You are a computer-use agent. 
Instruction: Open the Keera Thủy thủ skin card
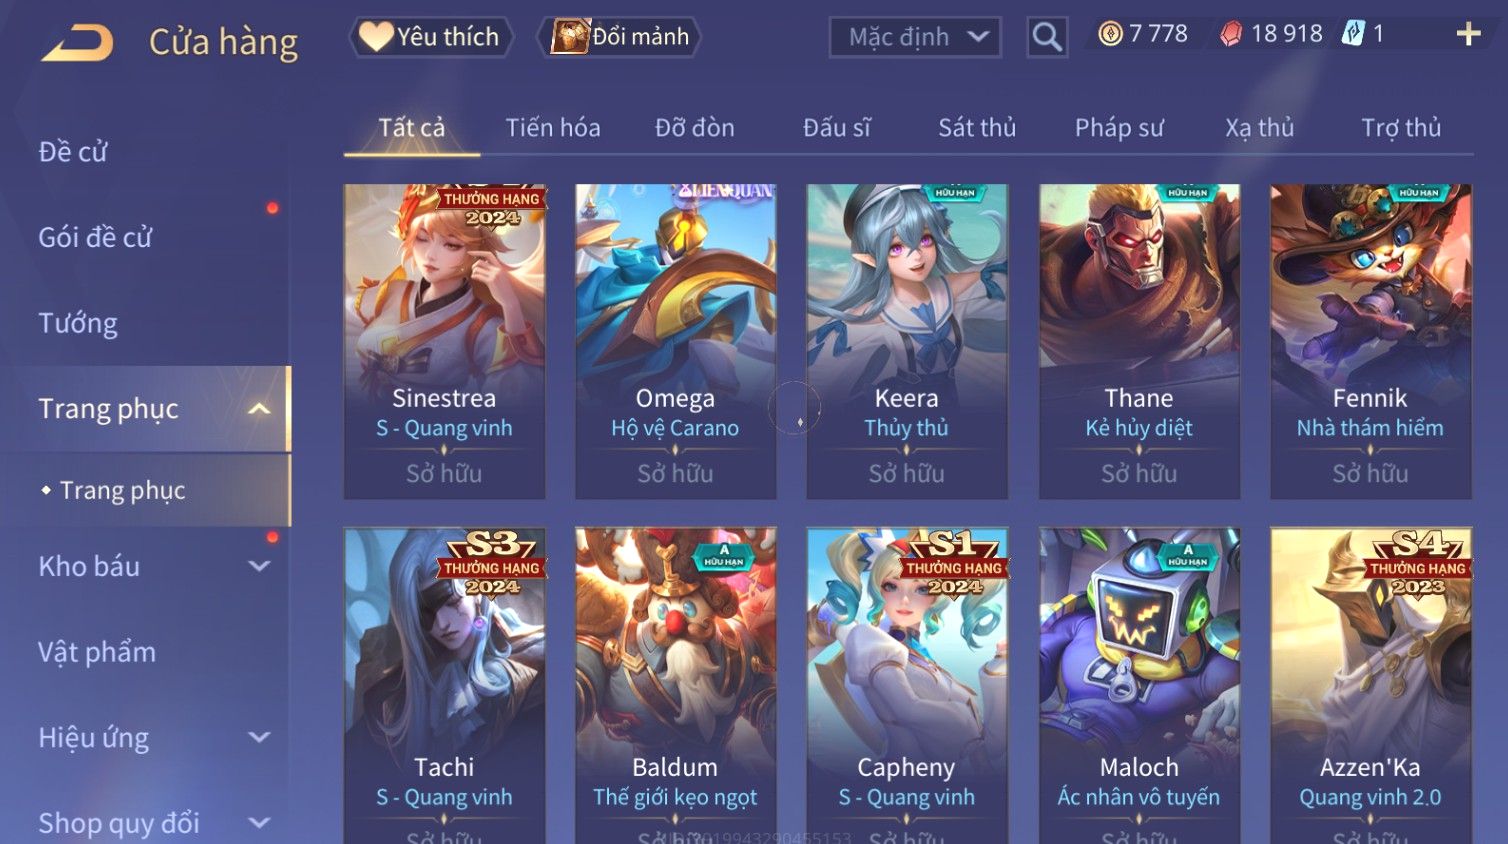click(907, 341)
